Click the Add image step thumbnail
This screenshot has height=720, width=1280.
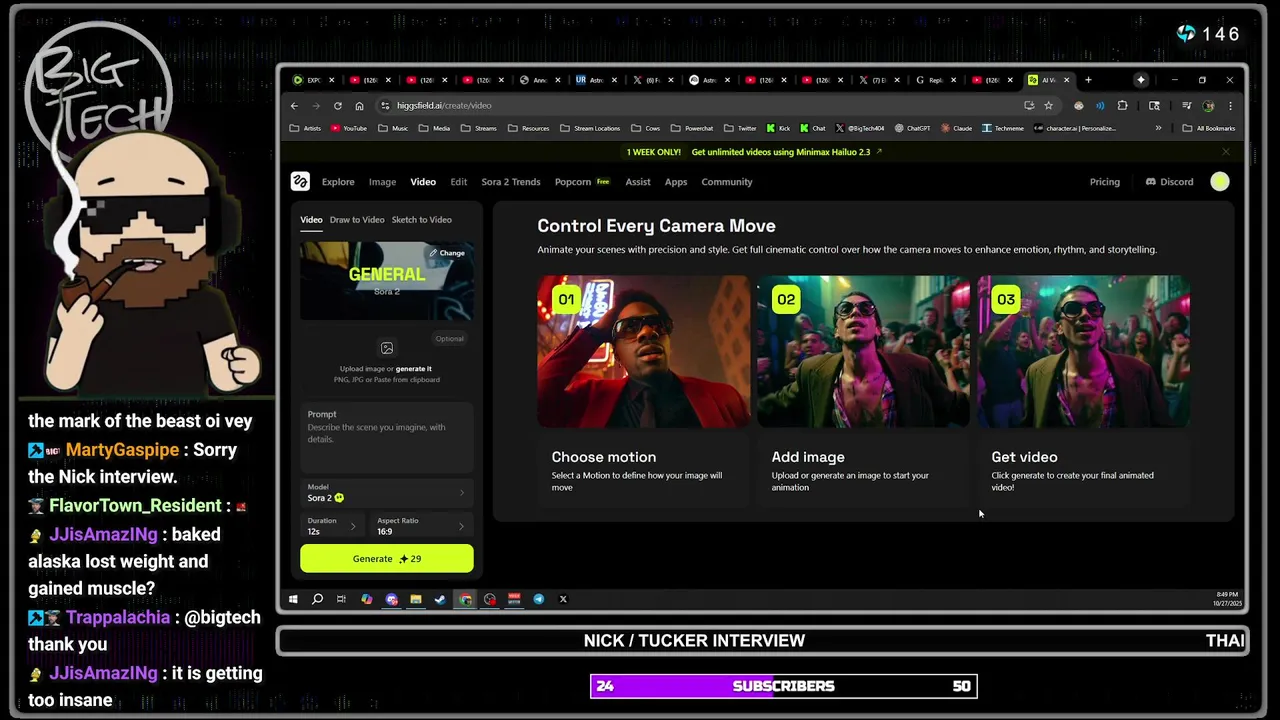point(863,352)
